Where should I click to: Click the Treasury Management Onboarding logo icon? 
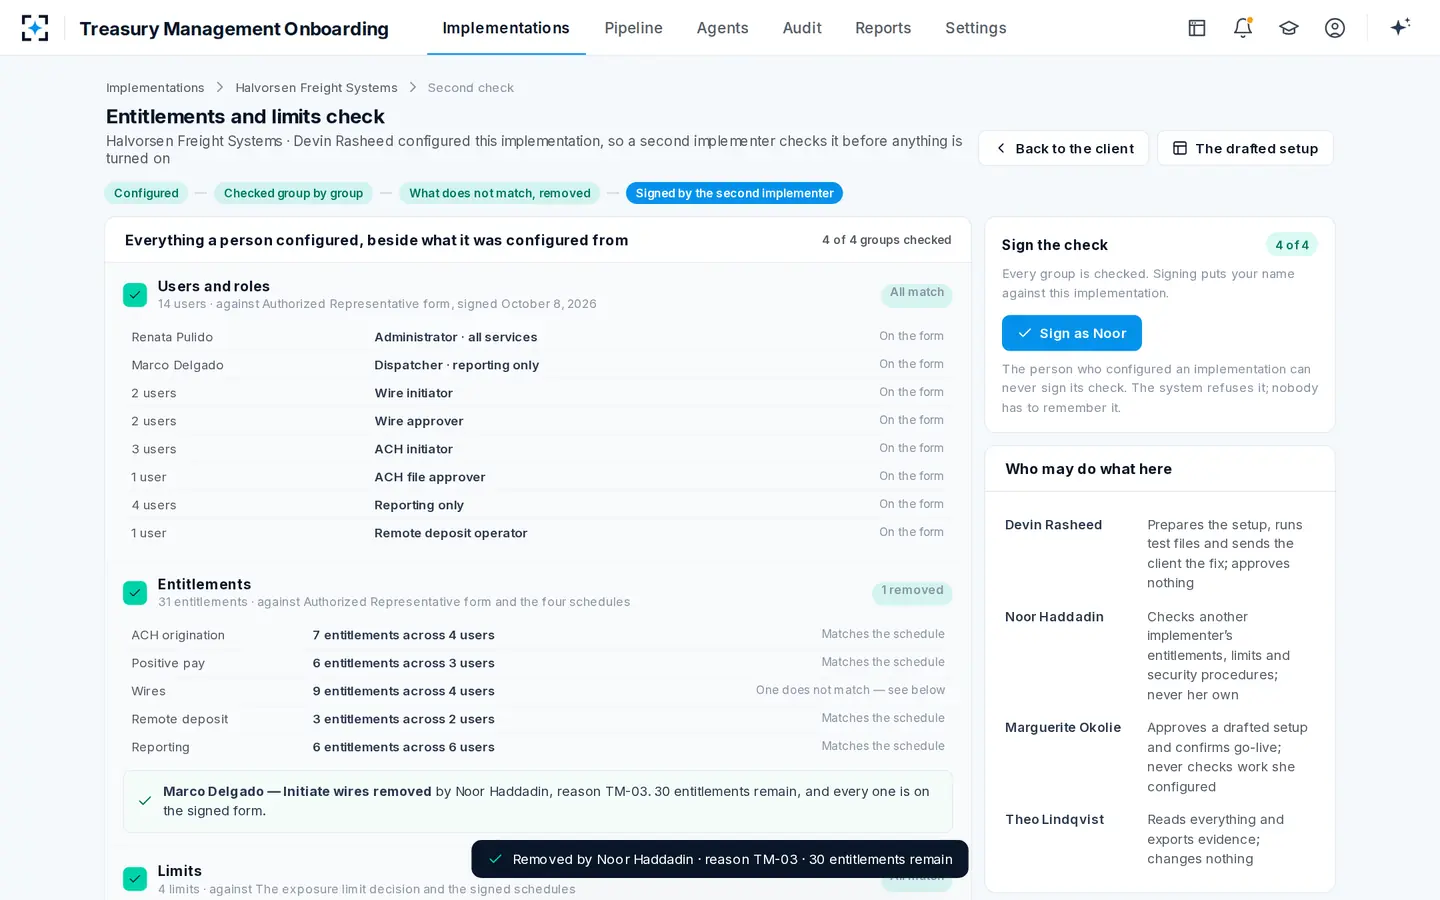(35, 28)
